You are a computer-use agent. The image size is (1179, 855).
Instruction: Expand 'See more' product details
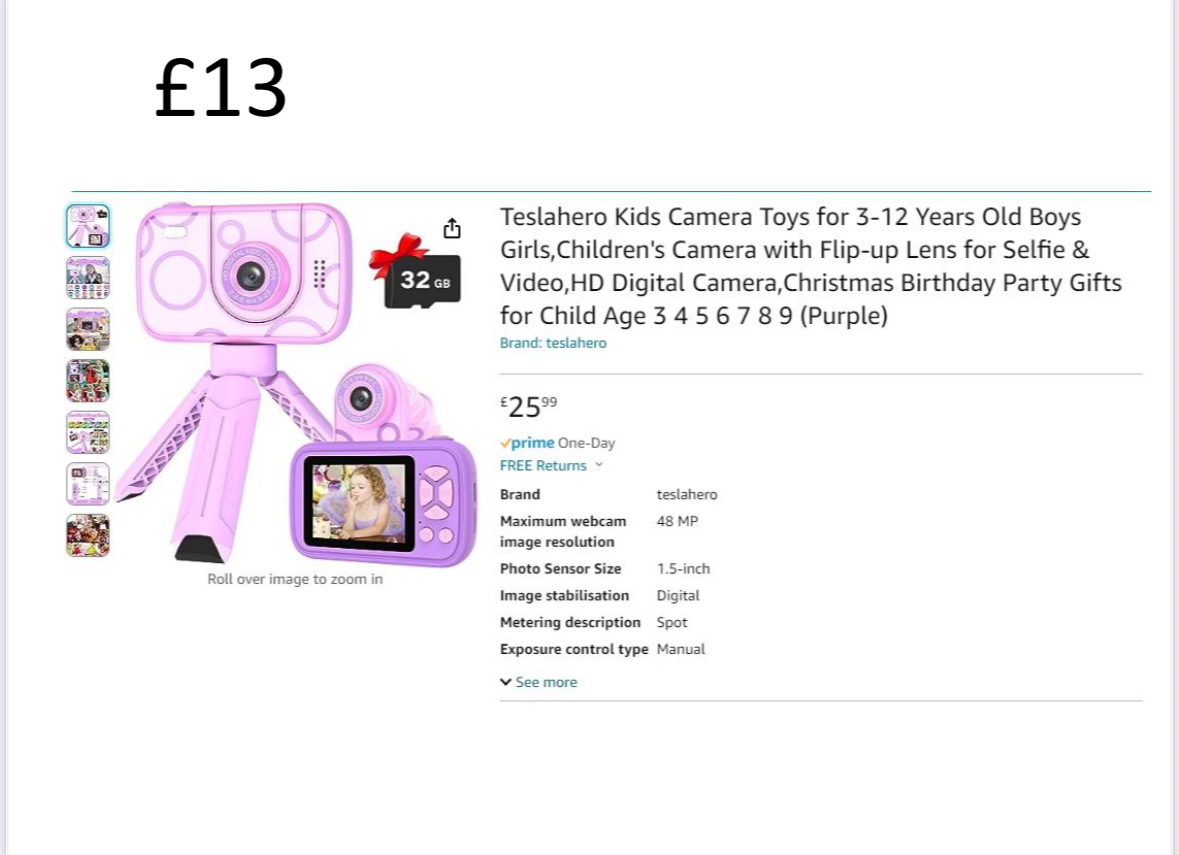click(x=539, y=682)
